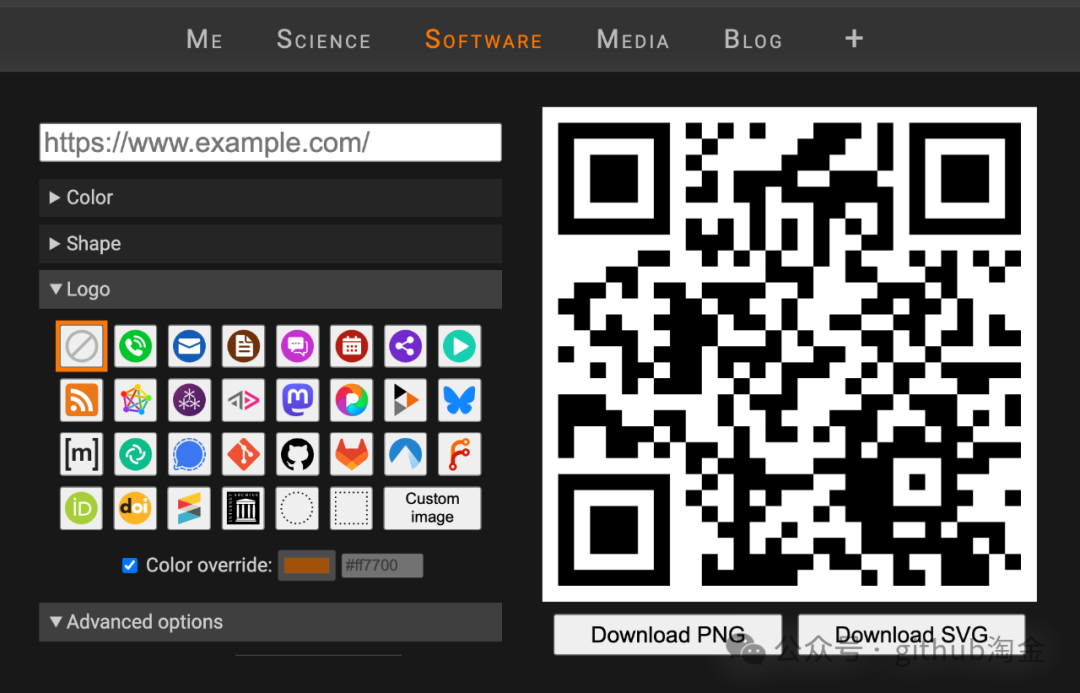Screen dimensions: 1080x693
Task: Open the Blog navigation tab
Action: click(x=754, y=39)
